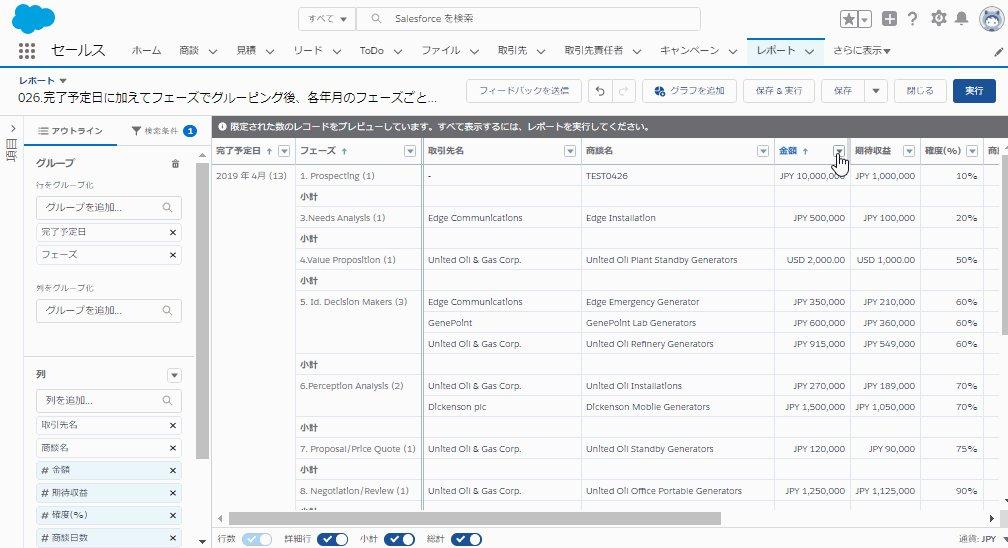The image size is (1008, 548).
Task: Open the 商談 navigation tab
Action: click(x=189, y=51)
